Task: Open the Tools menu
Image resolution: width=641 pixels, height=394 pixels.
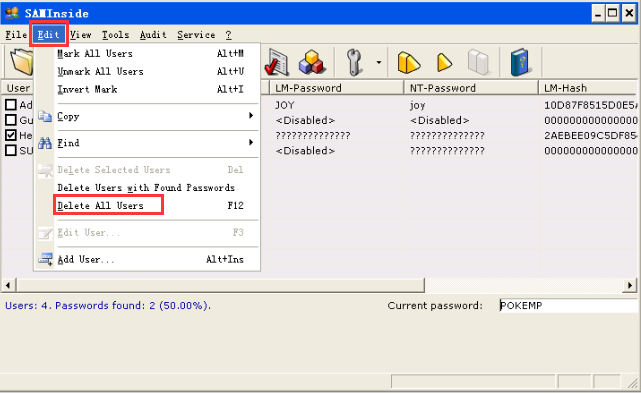Action: coord(115,35)
